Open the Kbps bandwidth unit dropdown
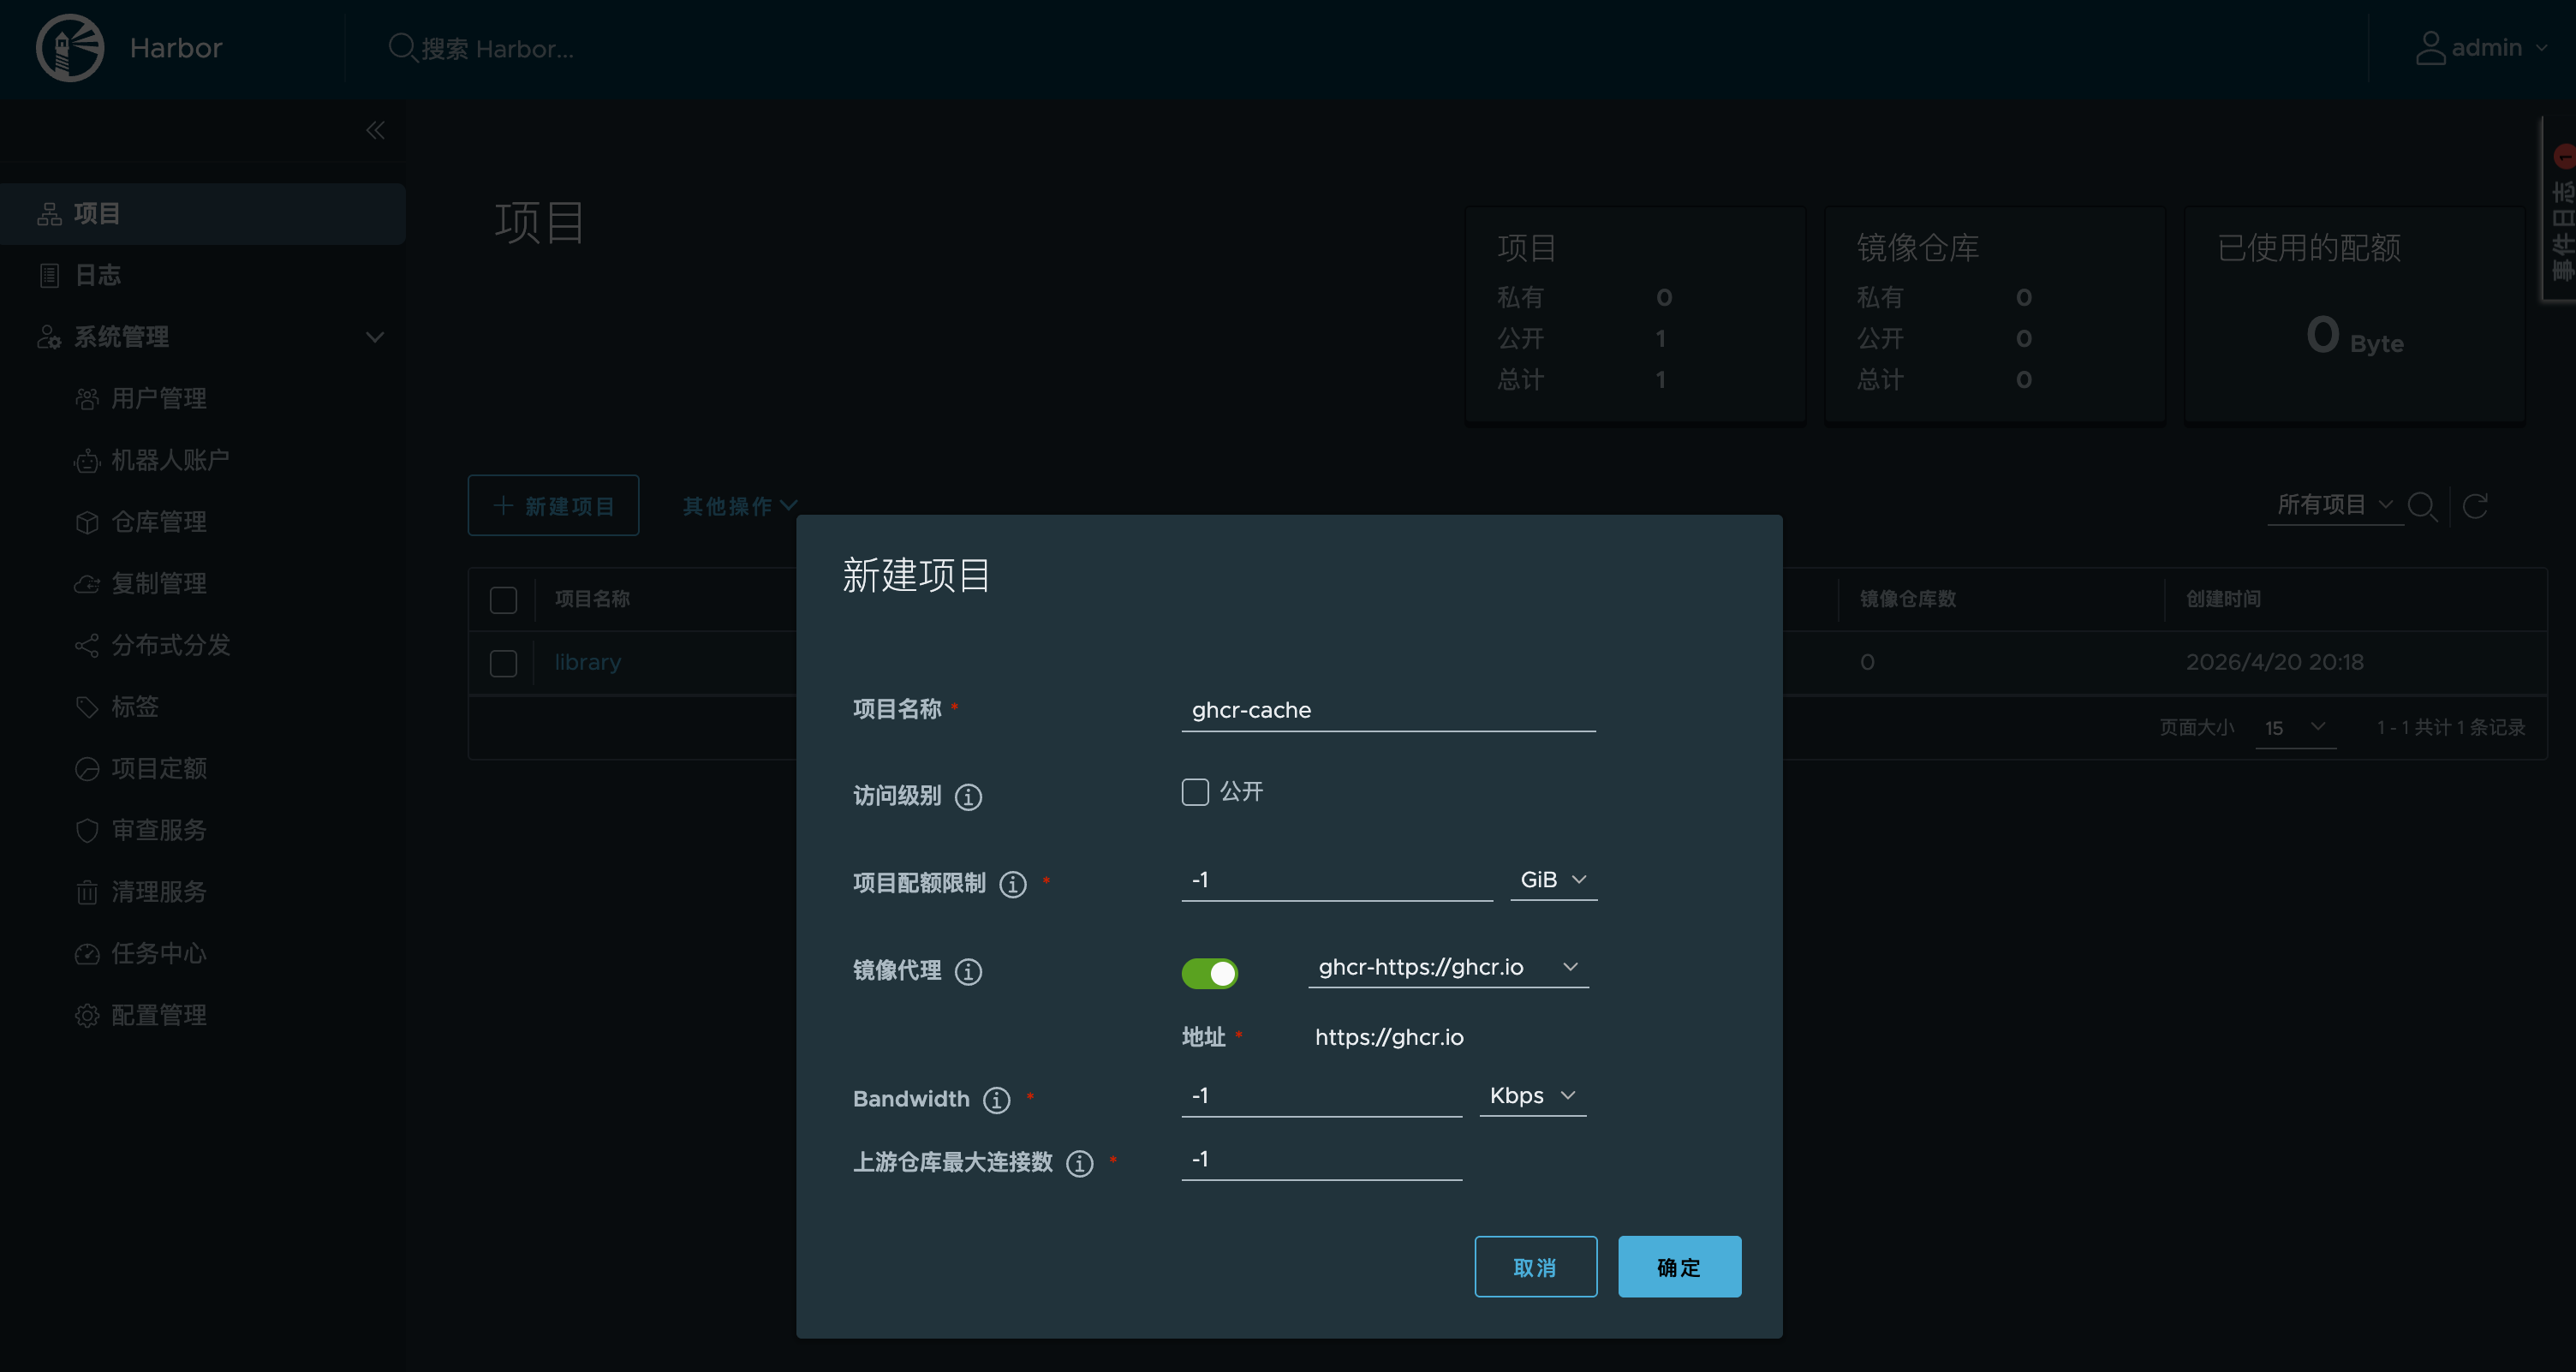This screenshot has width=2576, height=1372. [1532, 1096]
